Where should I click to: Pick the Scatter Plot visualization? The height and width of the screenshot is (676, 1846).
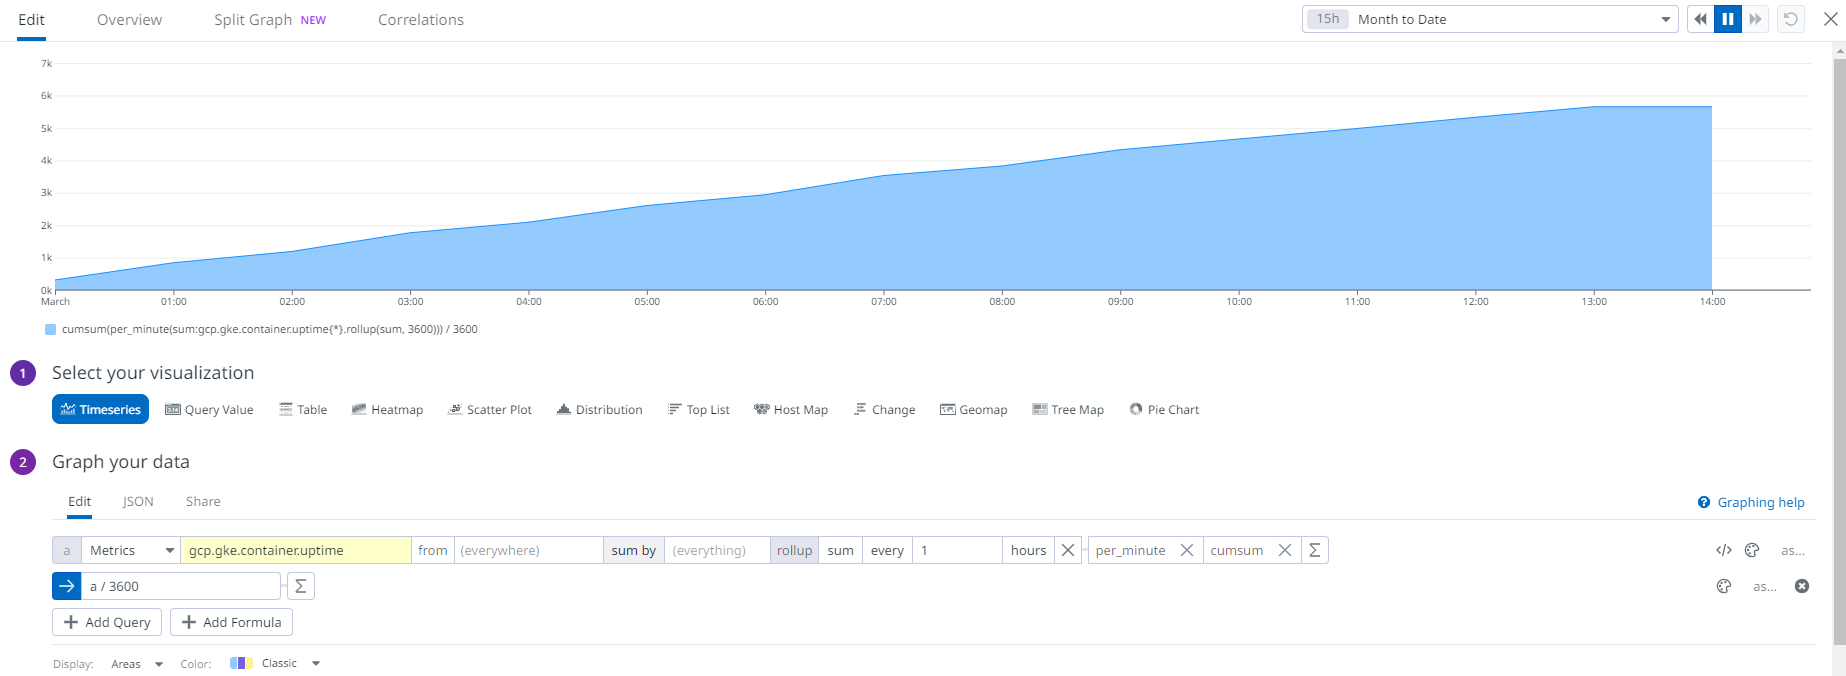coord(490,409)
